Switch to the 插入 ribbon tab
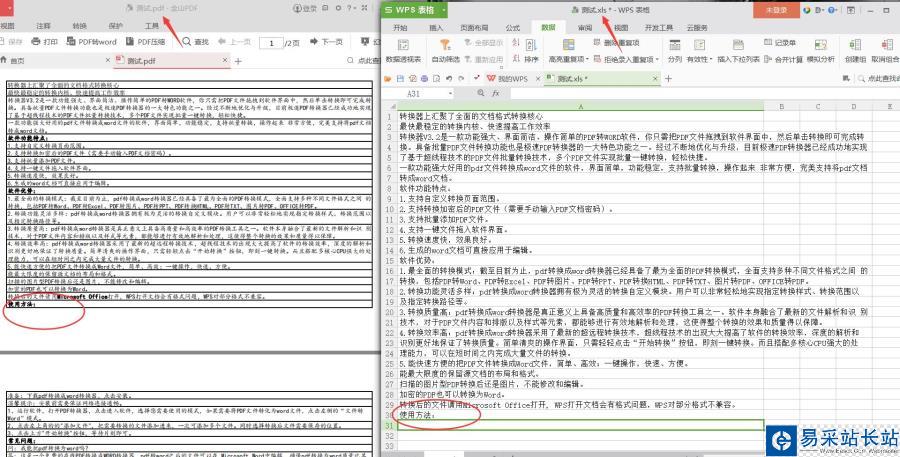This screenshot has width=900, height=457. [x=436, y=28]
